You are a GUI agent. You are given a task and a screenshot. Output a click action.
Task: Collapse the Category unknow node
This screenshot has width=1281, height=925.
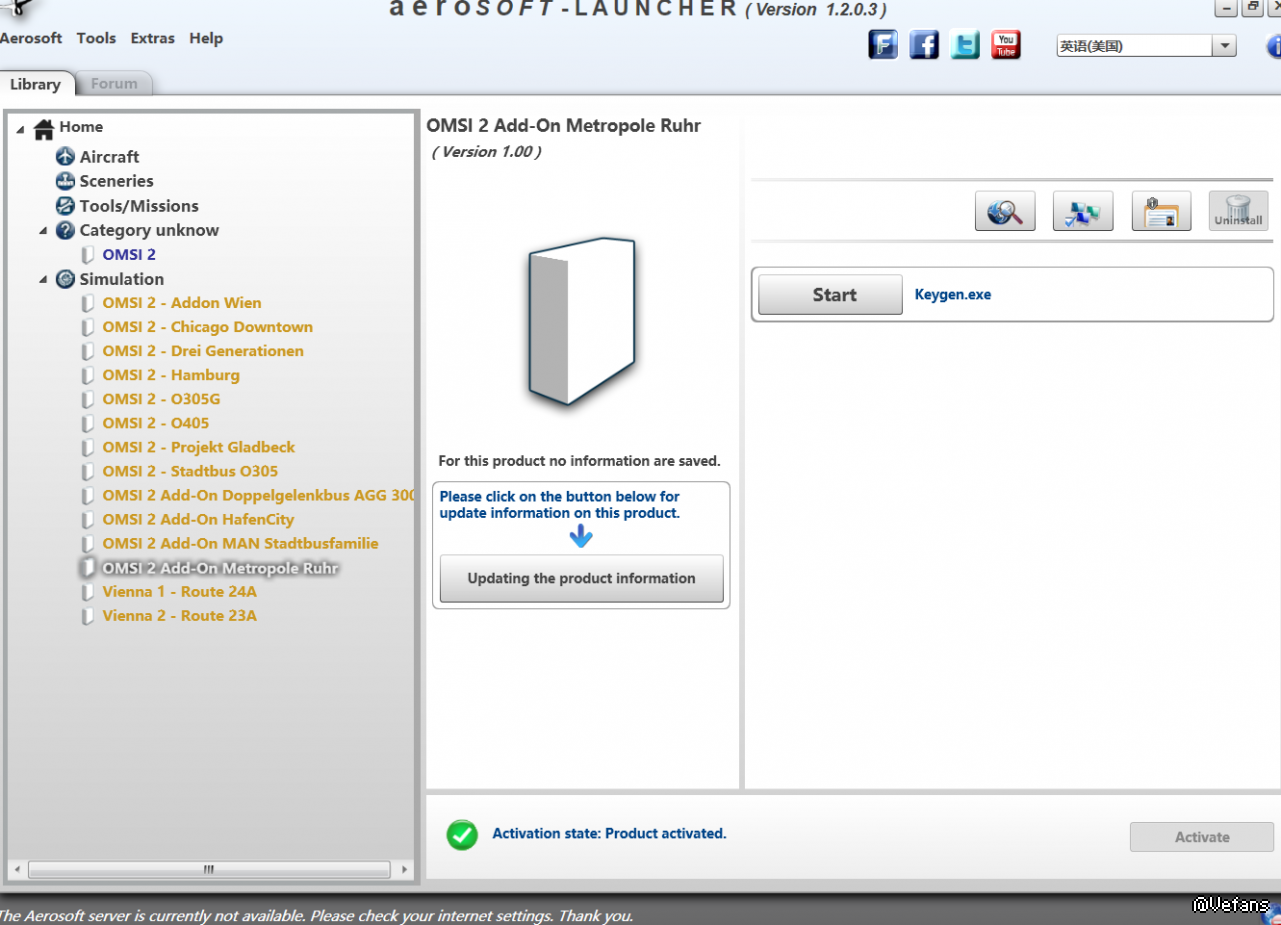[x=43, y=231]
